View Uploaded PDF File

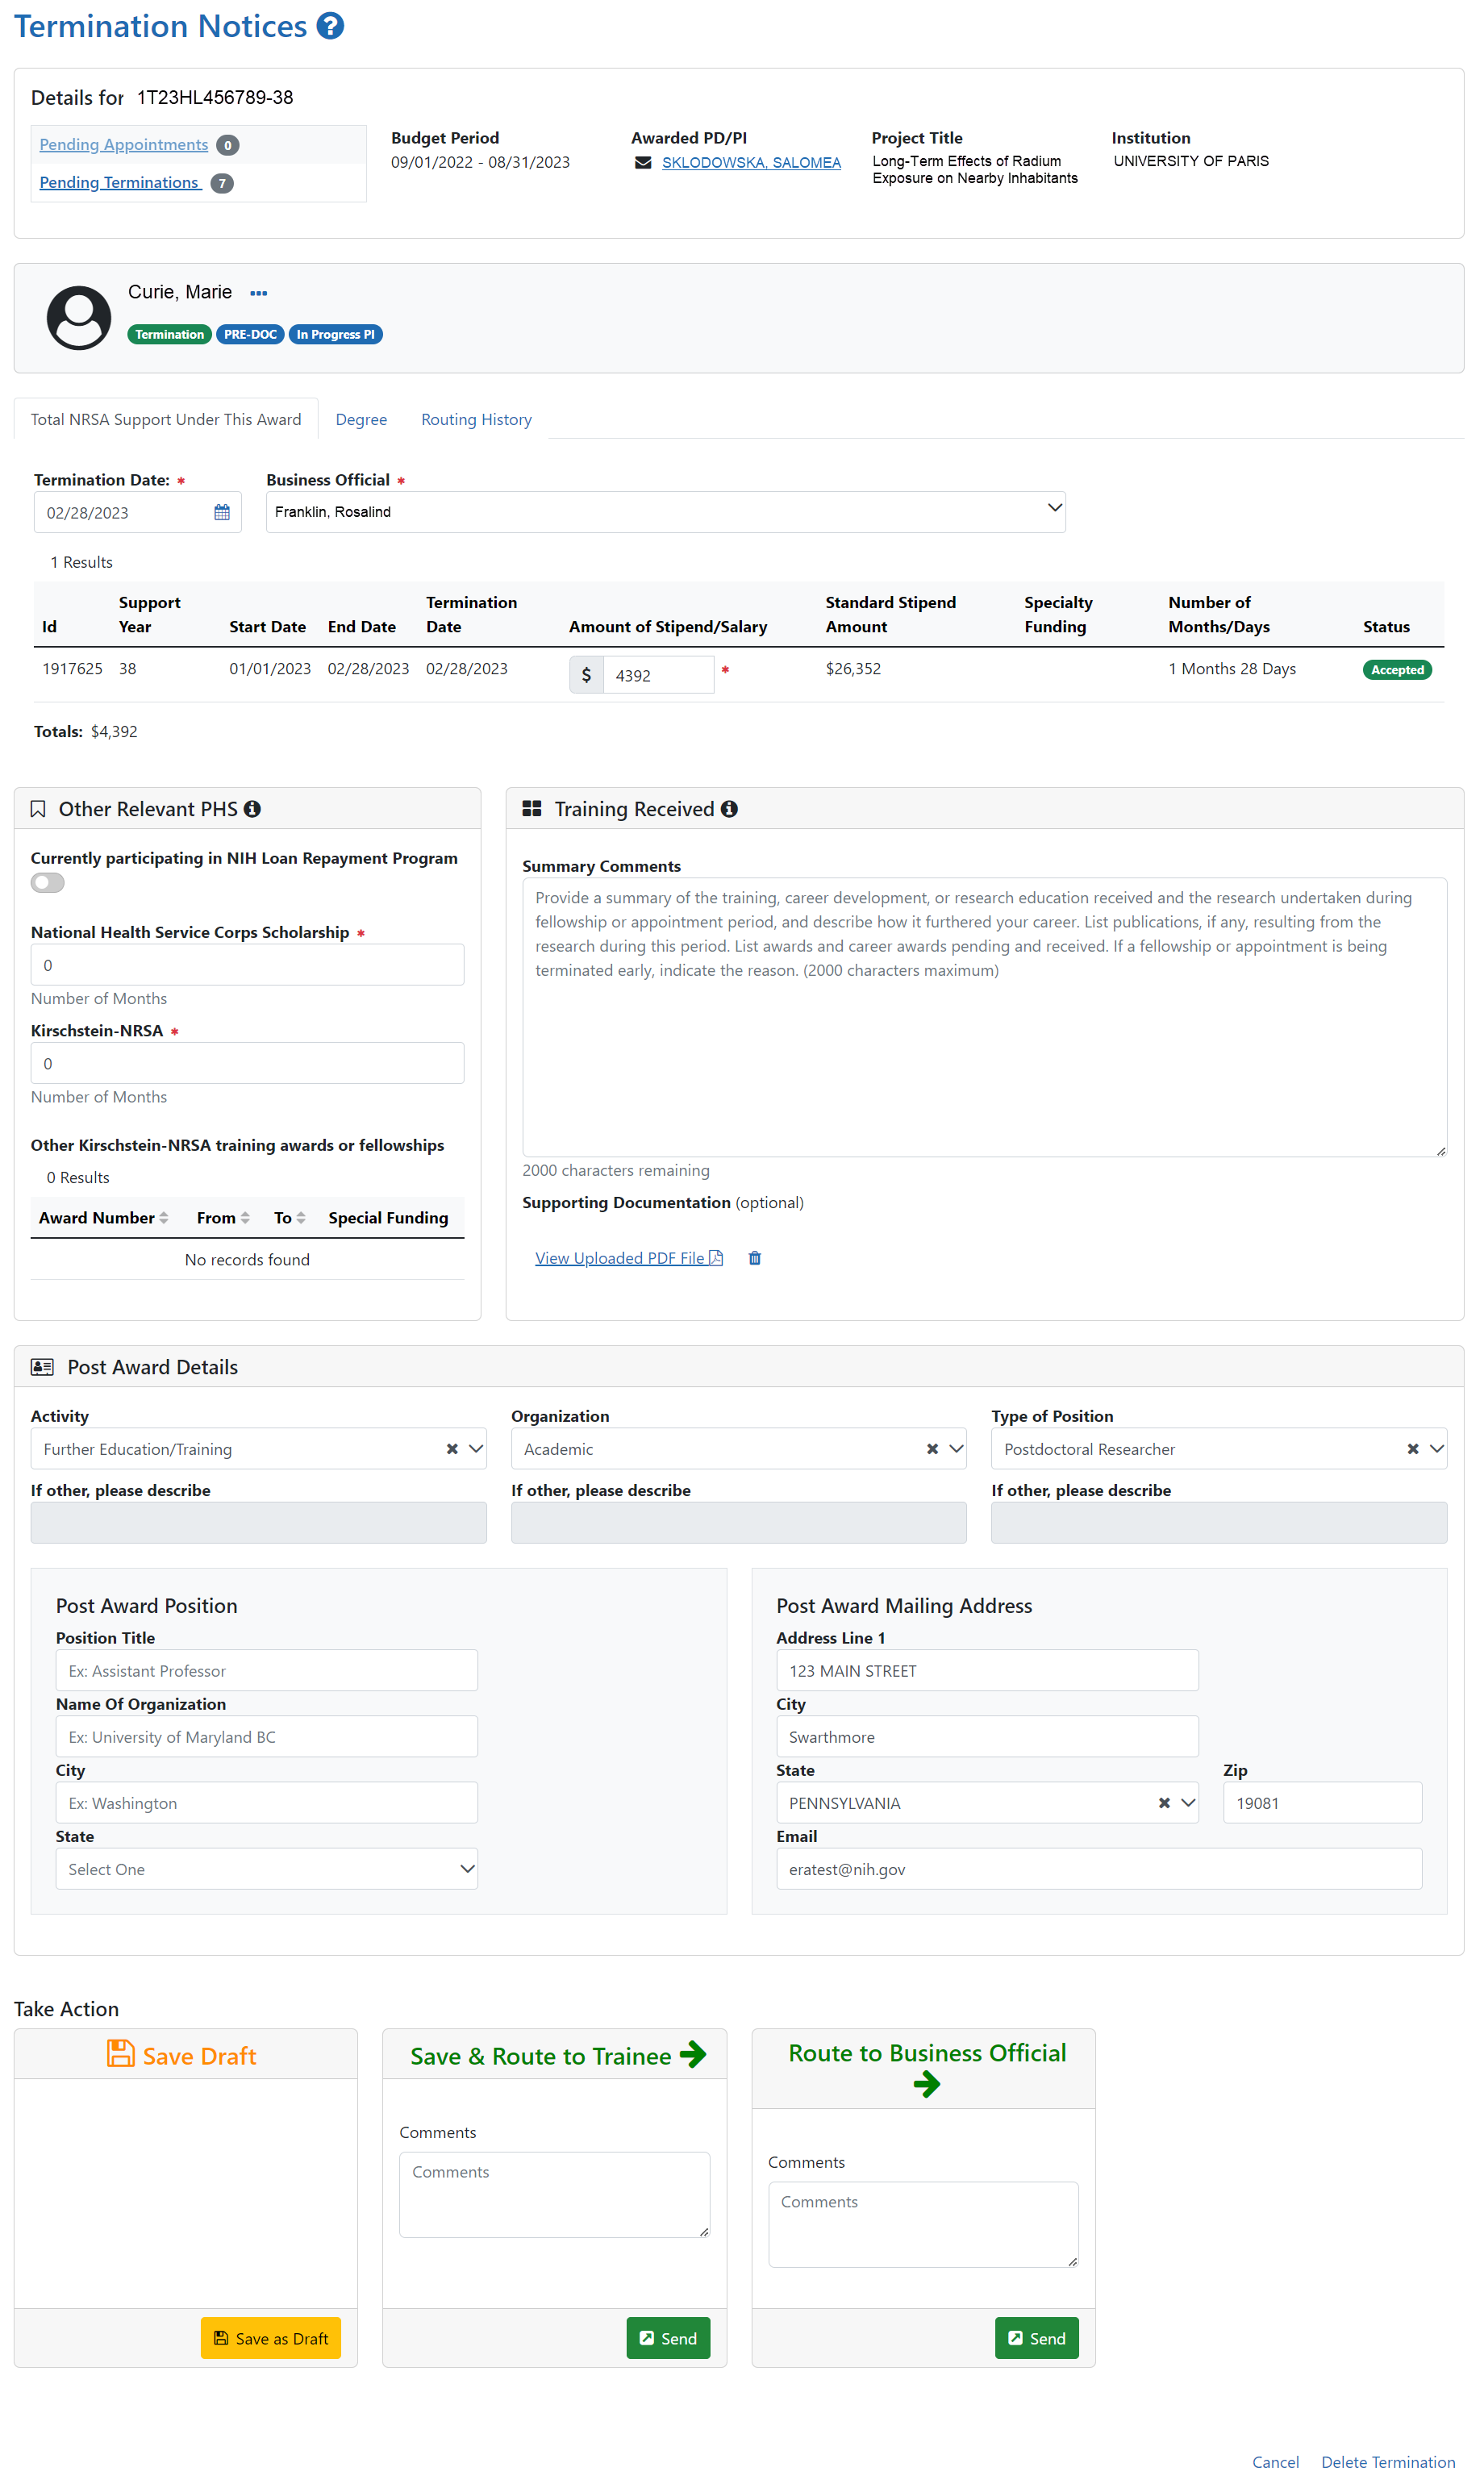[629, 1258]
